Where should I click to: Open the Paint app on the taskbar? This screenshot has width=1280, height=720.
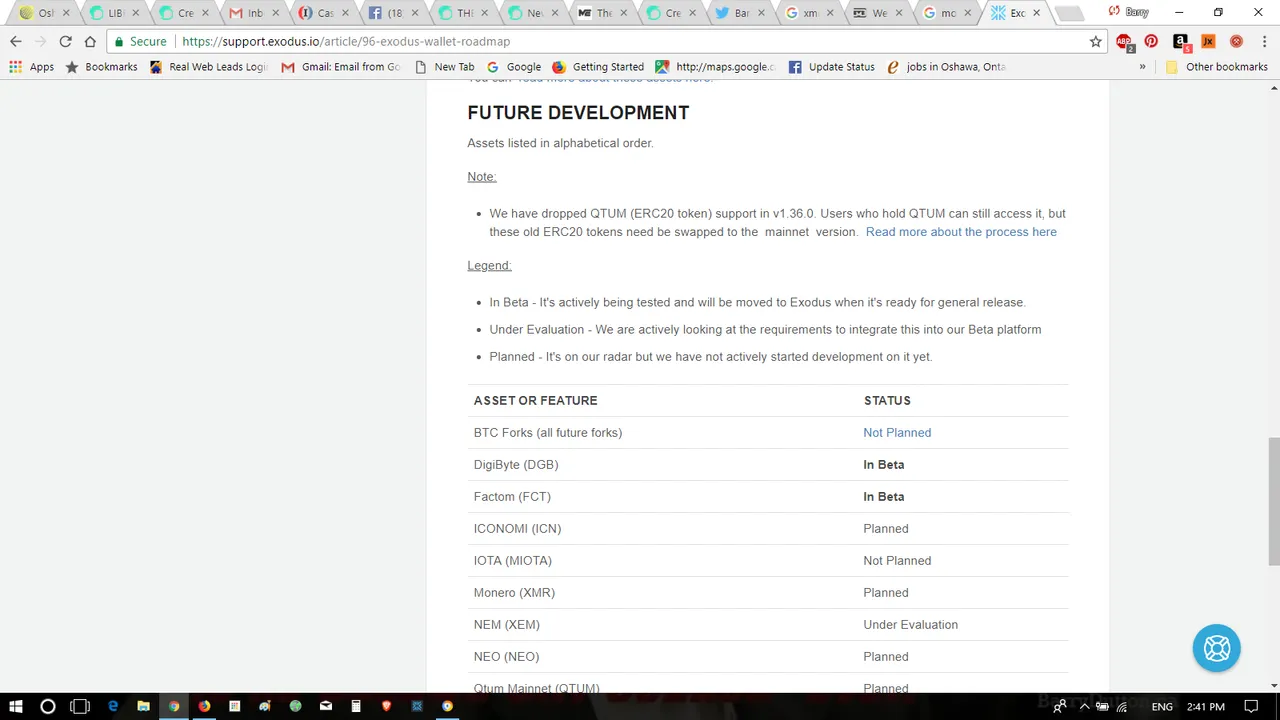tap(265, 706)
